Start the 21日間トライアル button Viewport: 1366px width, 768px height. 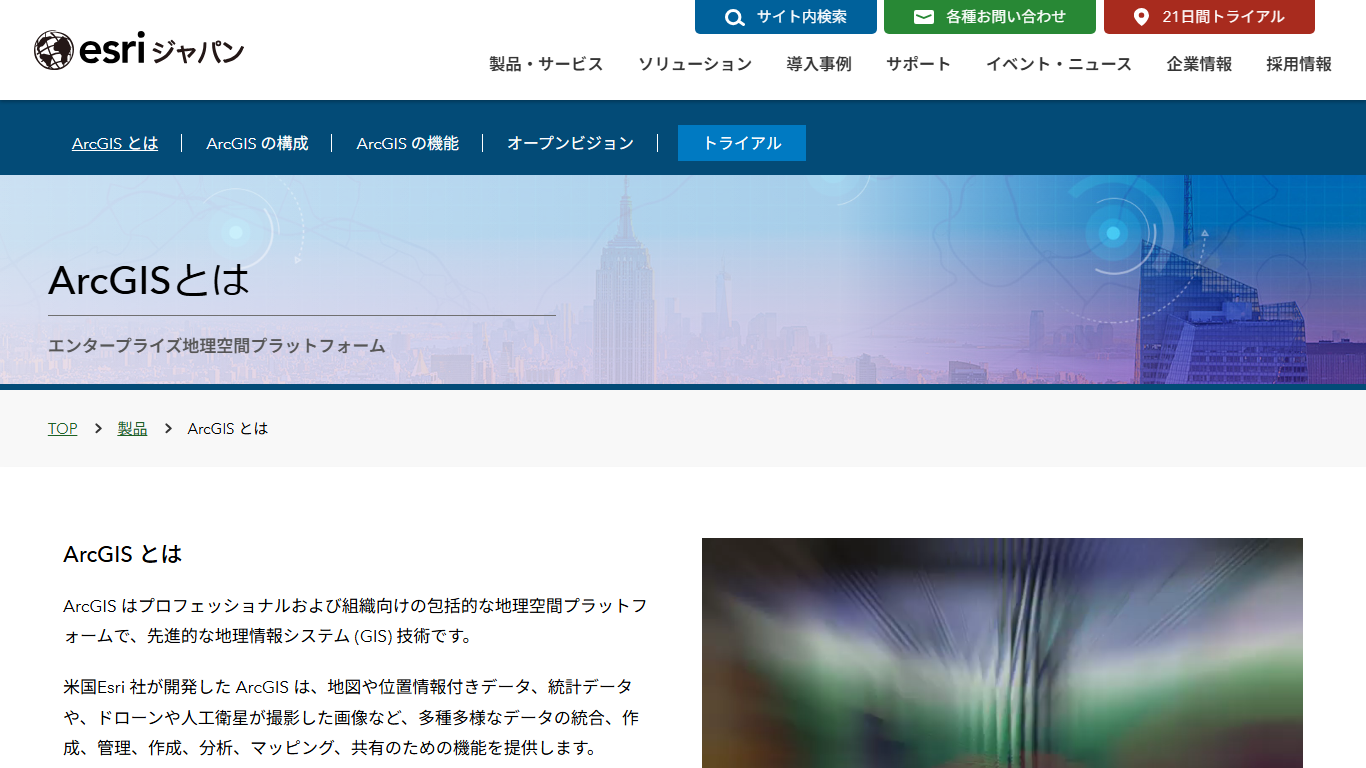tap(1209, 17)
